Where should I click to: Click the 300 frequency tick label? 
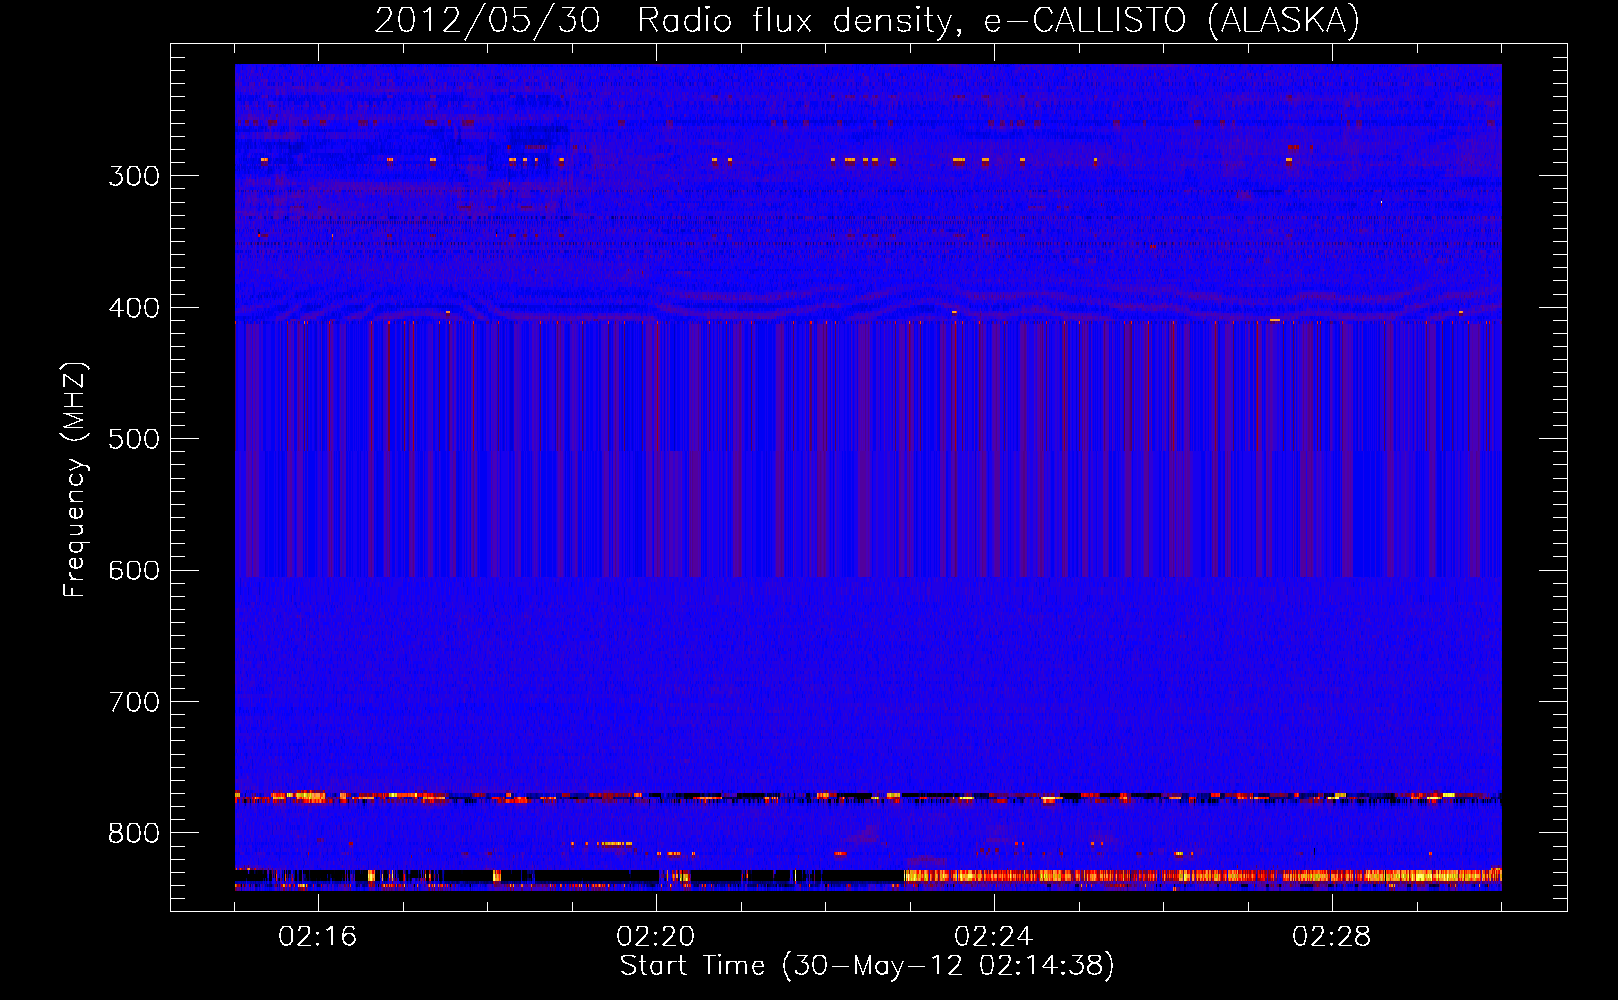point(134,176)
